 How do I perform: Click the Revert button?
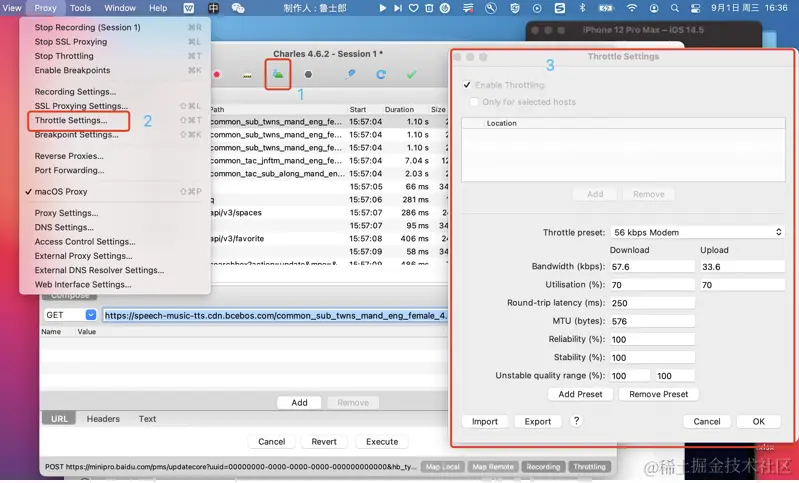point(324,442)
